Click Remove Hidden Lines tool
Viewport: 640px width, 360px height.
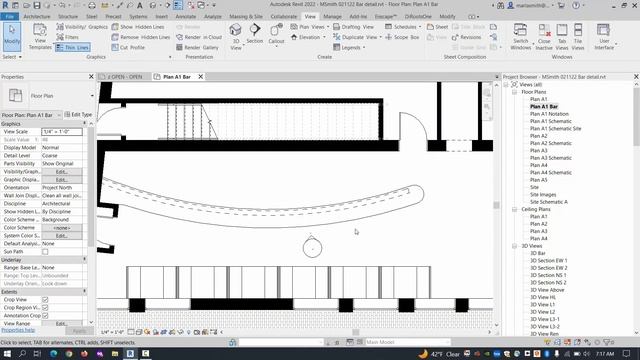141,37
